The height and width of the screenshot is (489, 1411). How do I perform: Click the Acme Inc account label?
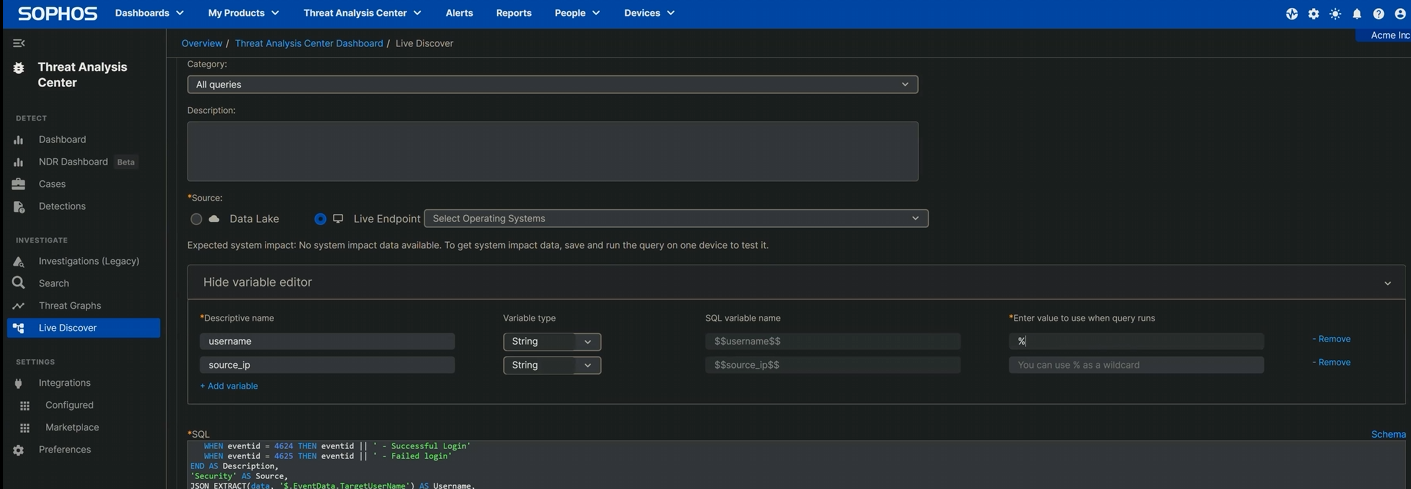1389,35
